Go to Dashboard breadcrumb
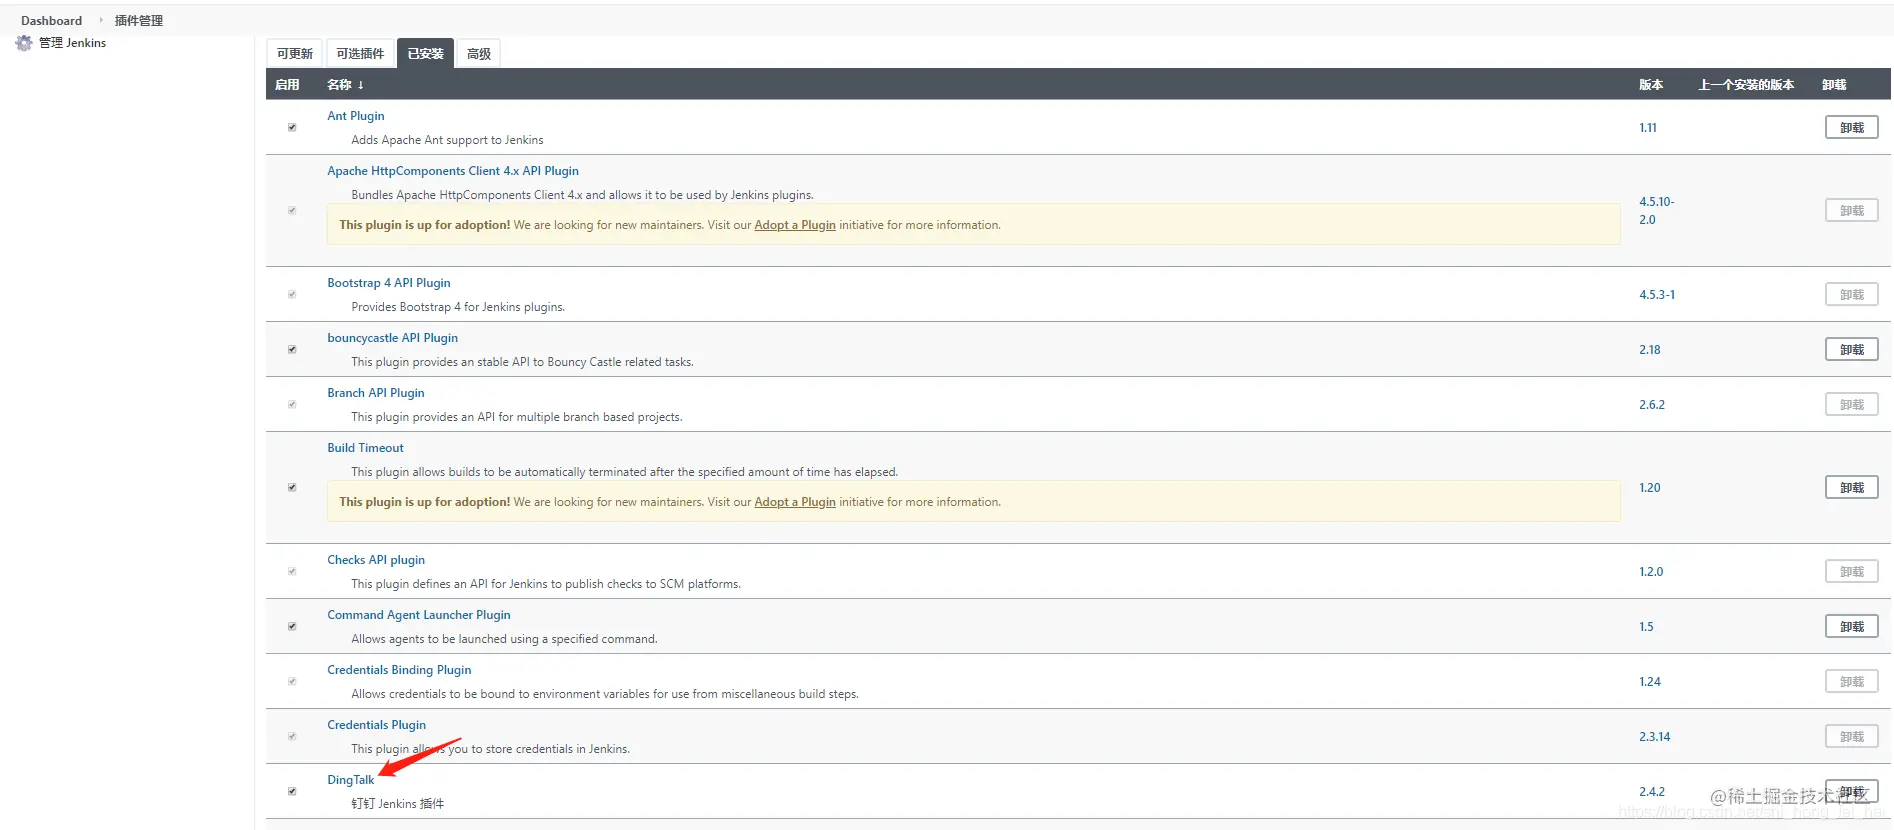Viewport: 1894px width, 830px height. (x=51, y=20)
